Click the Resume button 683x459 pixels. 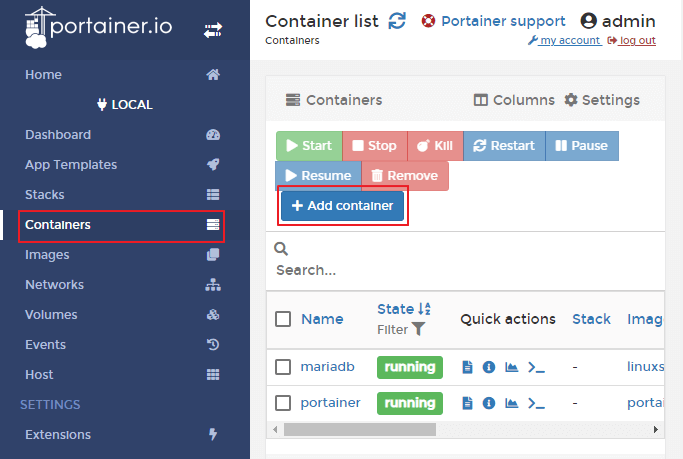[x=318, y=176]
